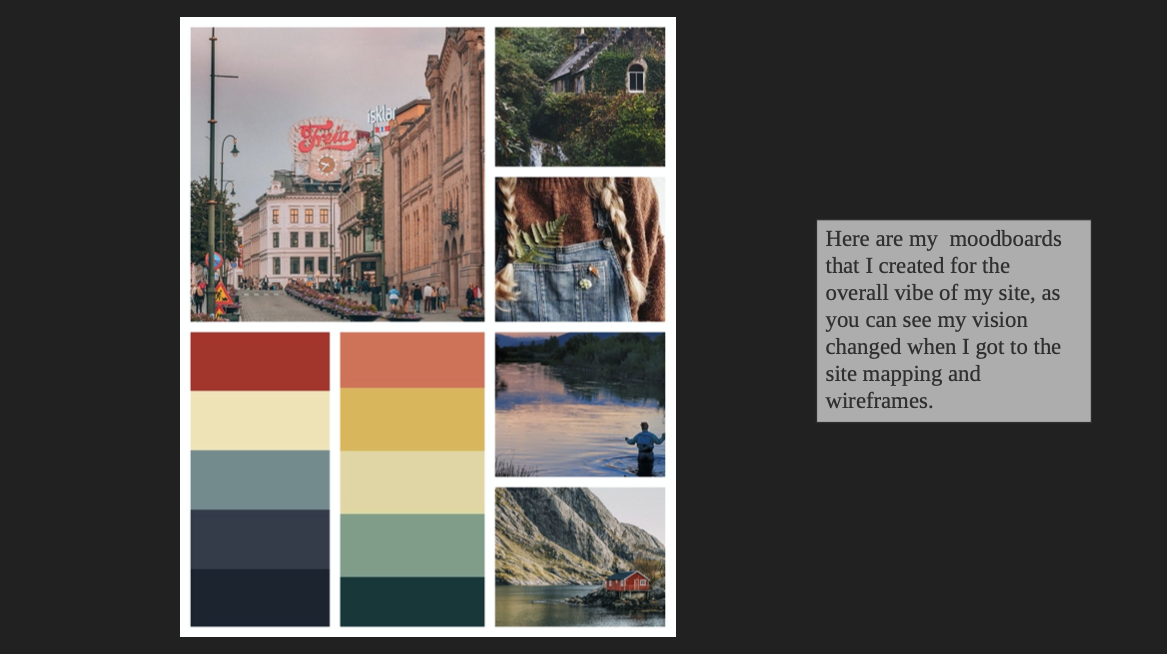
Task: Select the grayish blue-green swatch
Action: point(260,480)
